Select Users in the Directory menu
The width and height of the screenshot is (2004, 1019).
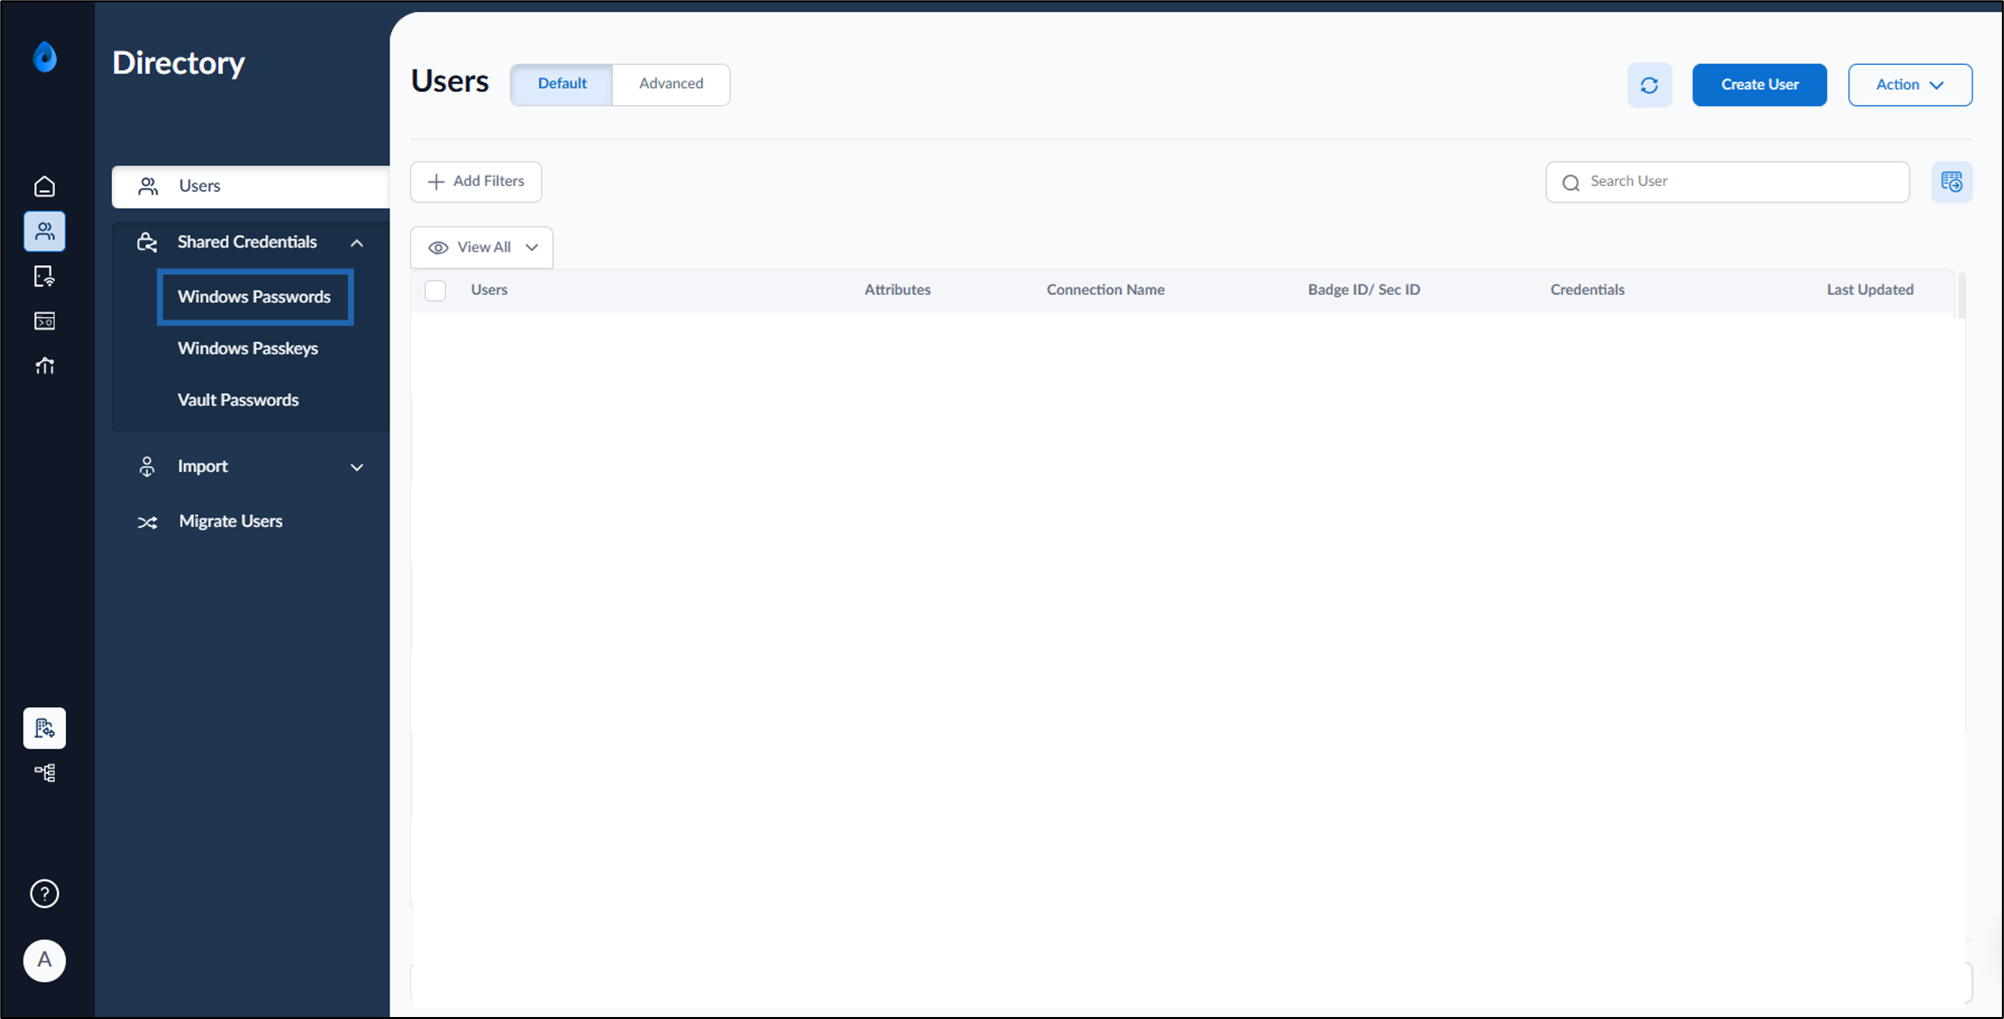click(251, 186)
